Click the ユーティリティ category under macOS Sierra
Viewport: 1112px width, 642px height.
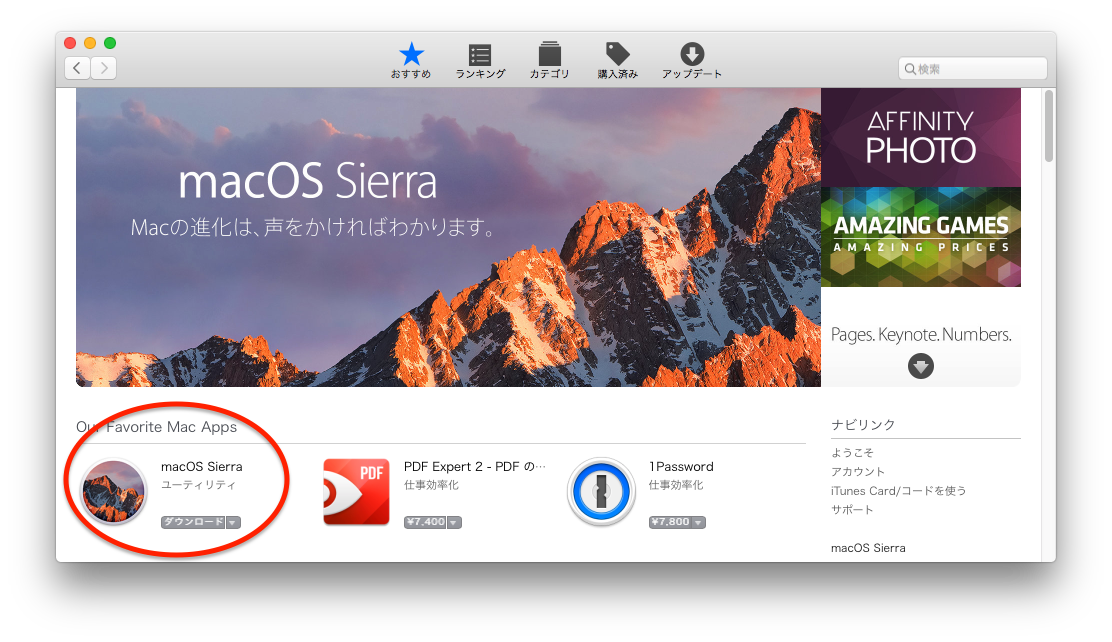click(x=199, y=485)
